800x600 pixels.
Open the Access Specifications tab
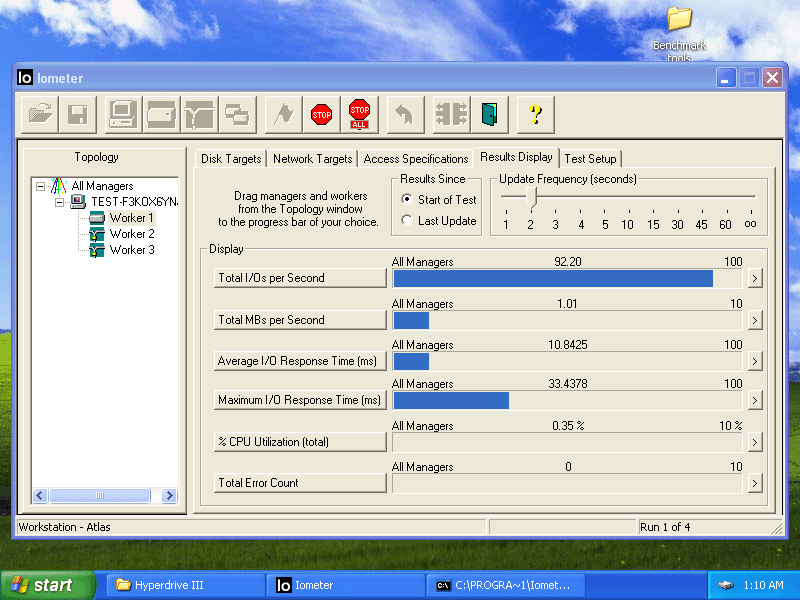coord(416,159)
